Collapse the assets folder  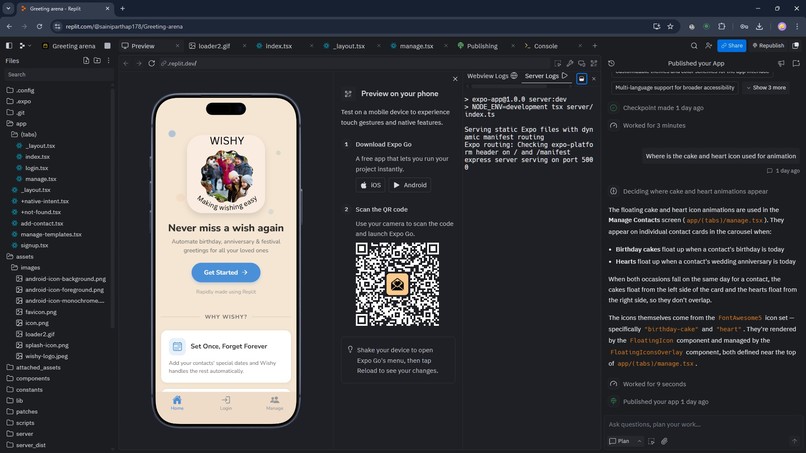point(20,256)
